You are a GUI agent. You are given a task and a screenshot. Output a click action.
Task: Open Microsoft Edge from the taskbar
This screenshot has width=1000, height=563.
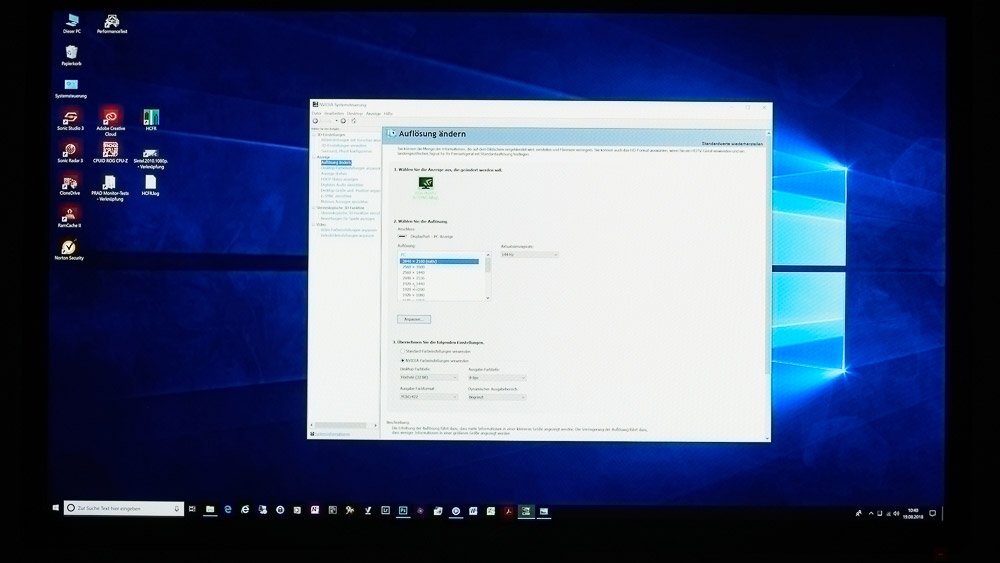coord(228,509)
